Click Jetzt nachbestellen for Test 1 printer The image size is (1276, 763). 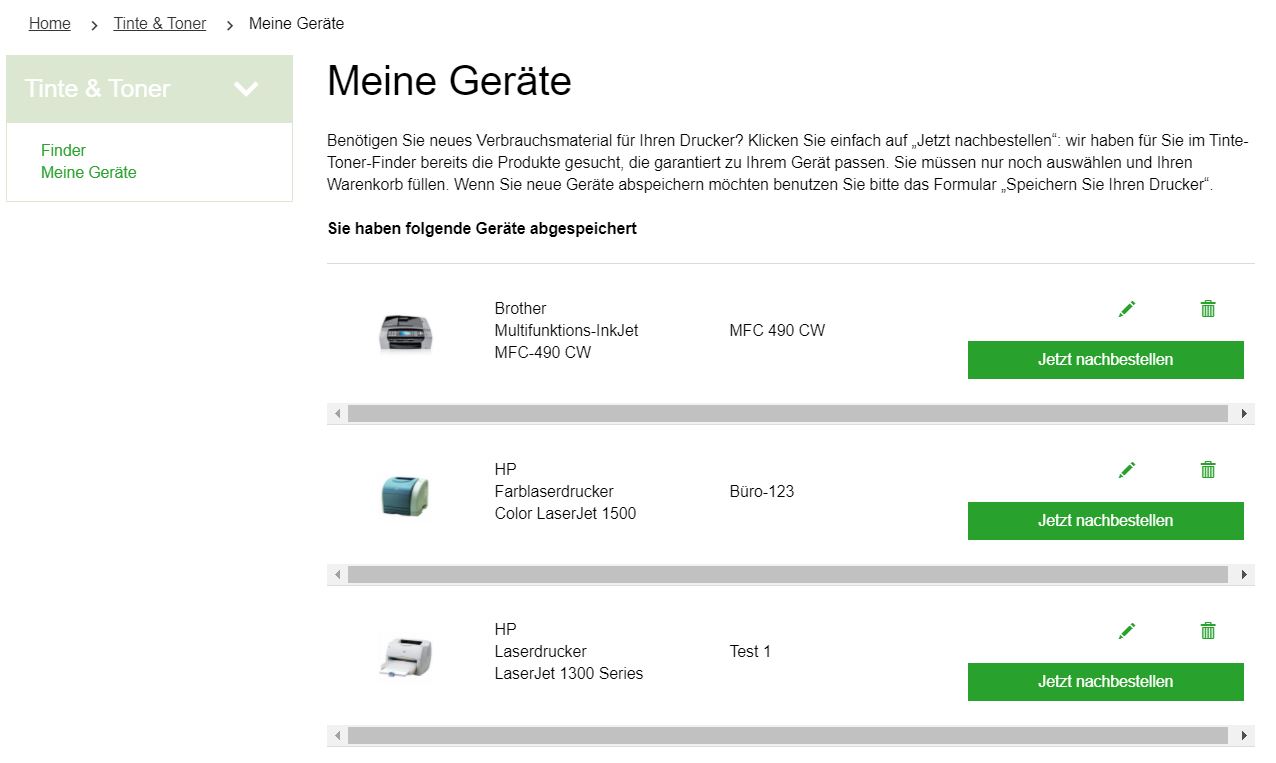[x=1105, y=682]
